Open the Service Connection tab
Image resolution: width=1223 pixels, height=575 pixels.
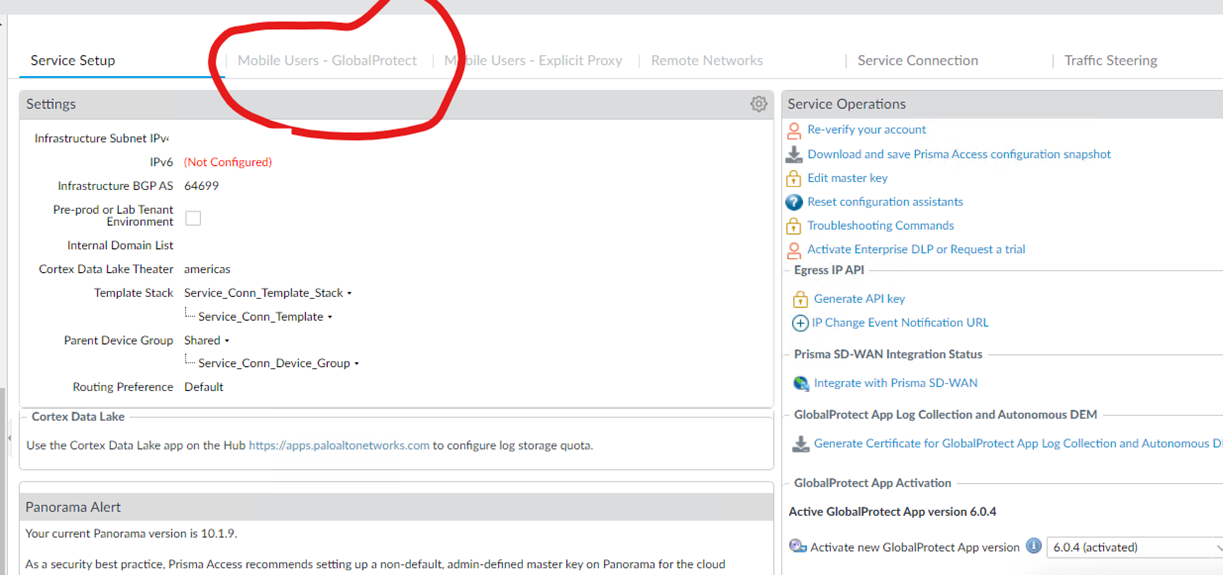click(918, 60)
